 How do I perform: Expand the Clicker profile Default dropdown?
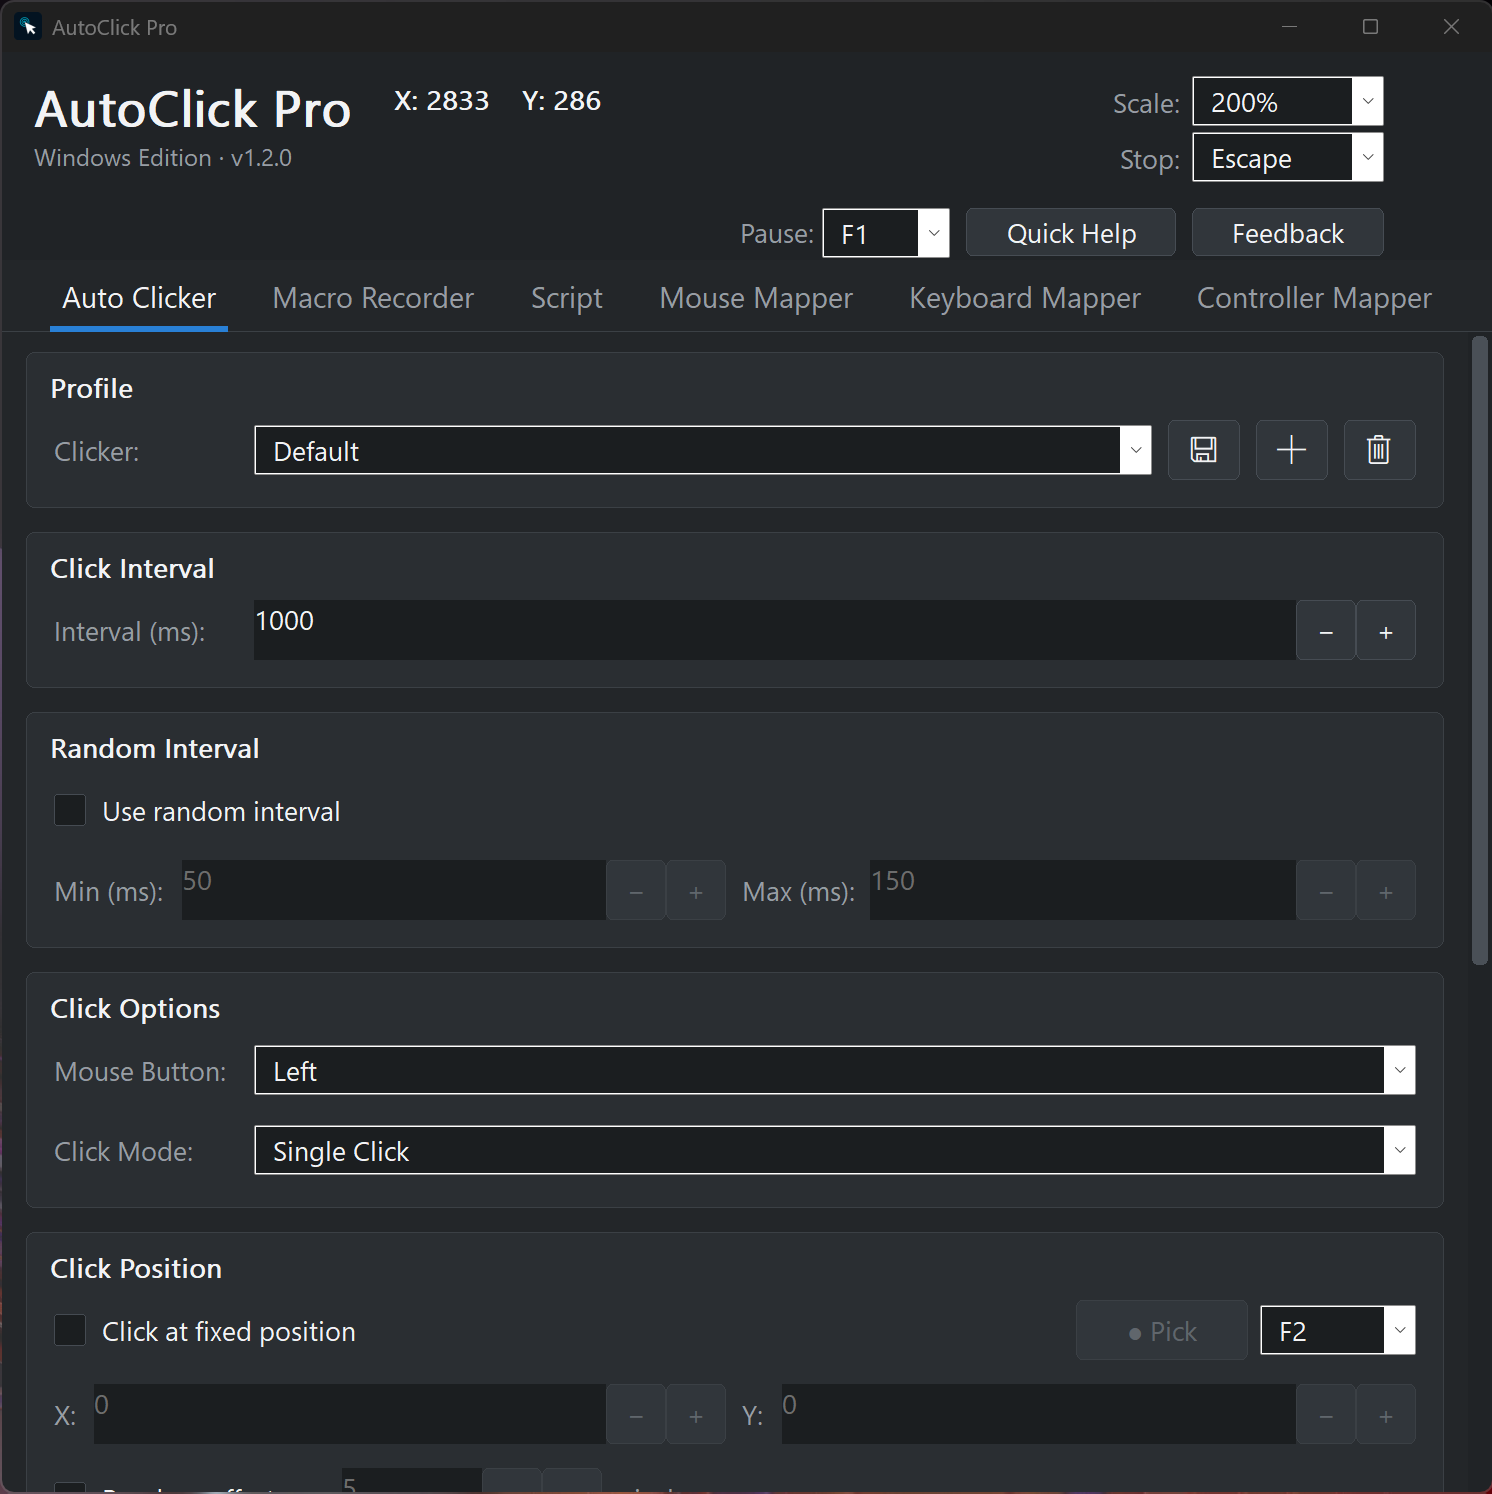tap(703, 450)
